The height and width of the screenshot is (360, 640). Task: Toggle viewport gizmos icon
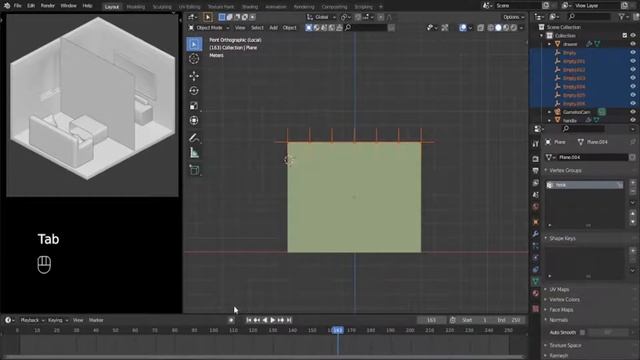(445, 28)
